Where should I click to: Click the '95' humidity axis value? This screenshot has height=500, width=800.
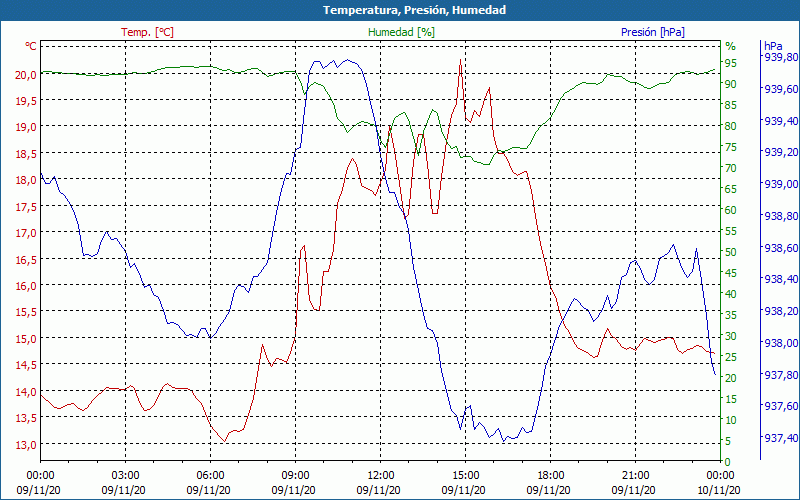click(731, 63)
